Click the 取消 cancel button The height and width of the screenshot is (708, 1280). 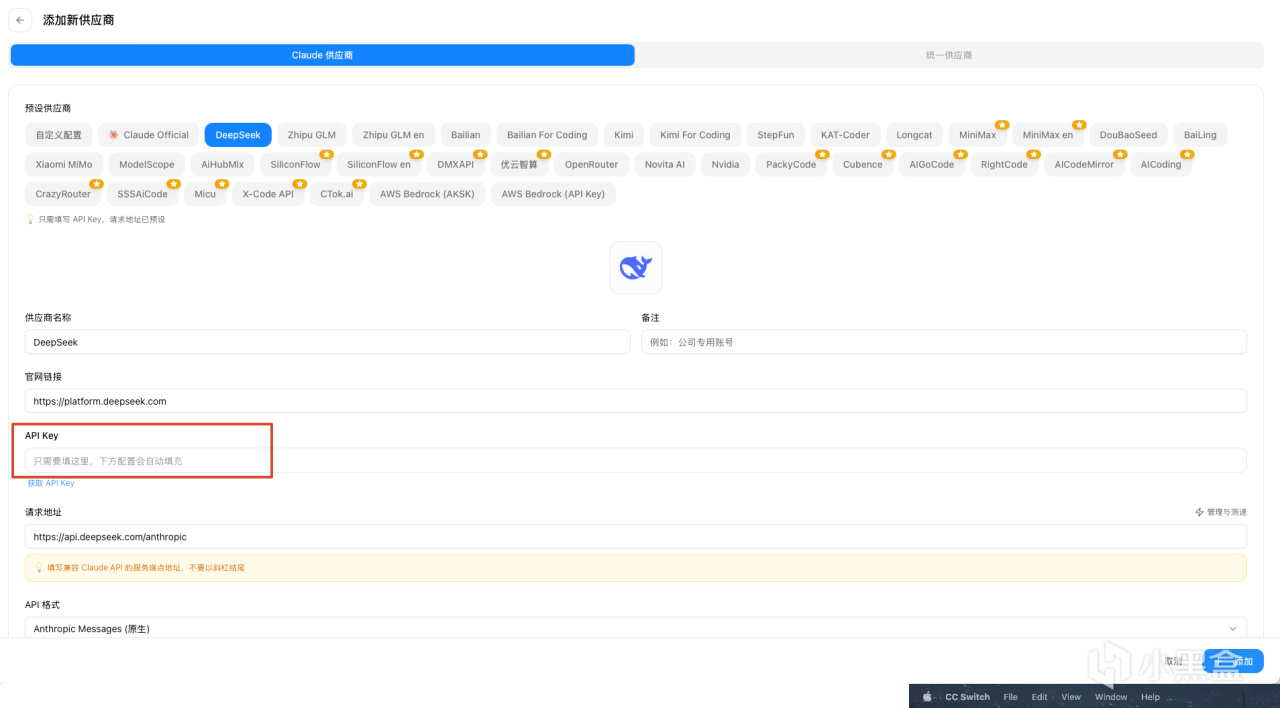[1174, 661]
